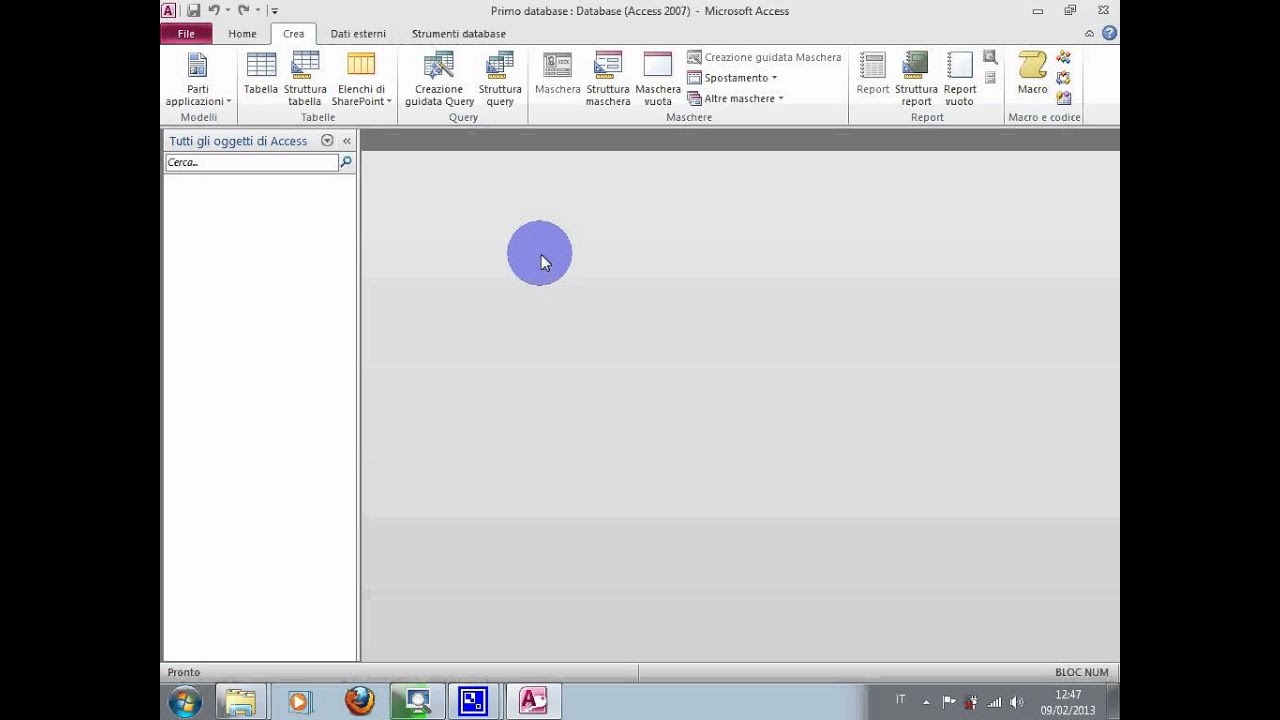Click BLOC NUM status indicator
Screen dimensions: 1280x720
tap(1082, 672)
